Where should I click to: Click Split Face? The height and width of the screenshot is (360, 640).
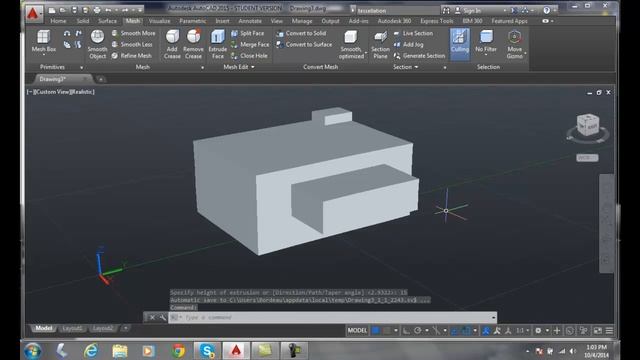point(247,33)
